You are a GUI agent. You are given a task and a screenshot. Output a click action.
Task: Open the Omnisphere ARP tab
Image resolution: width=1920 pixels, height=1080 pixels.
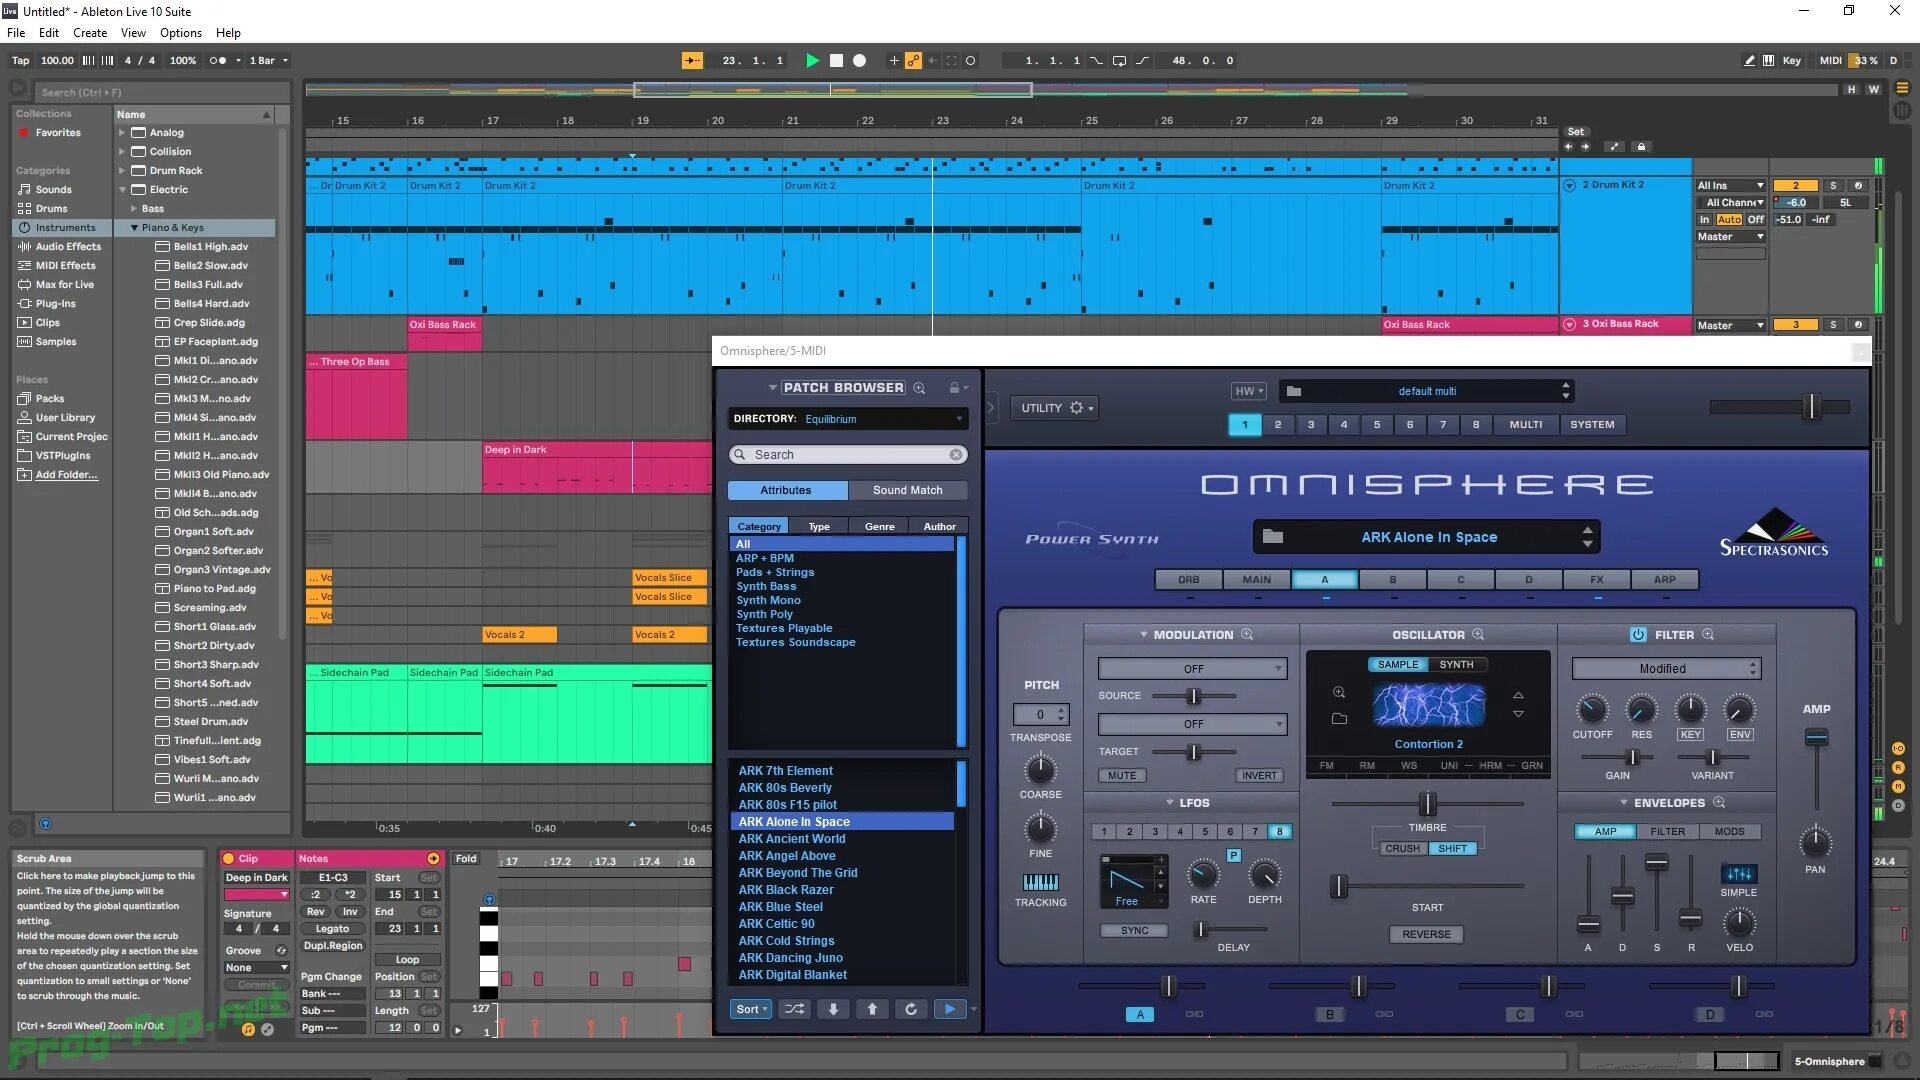1664,580
